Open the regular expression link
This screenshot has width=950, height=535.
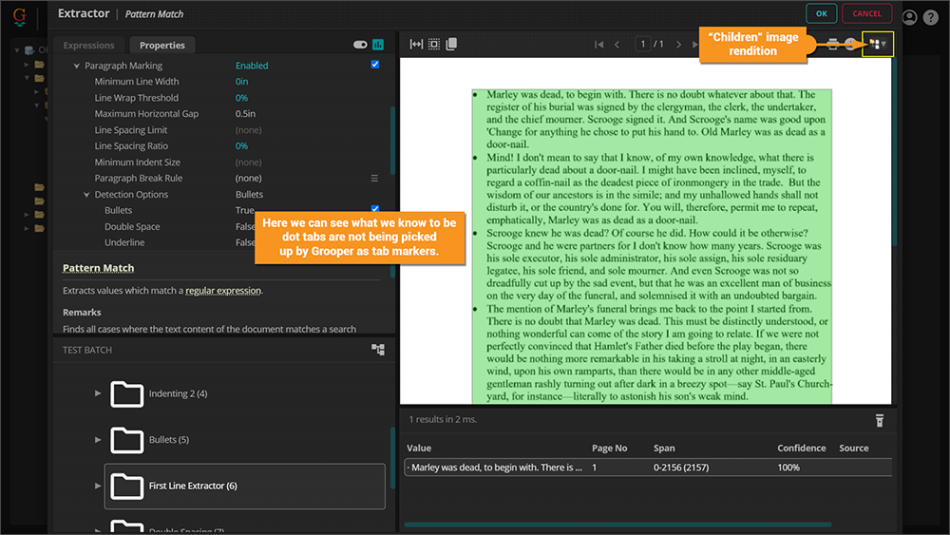click(223, 291)
